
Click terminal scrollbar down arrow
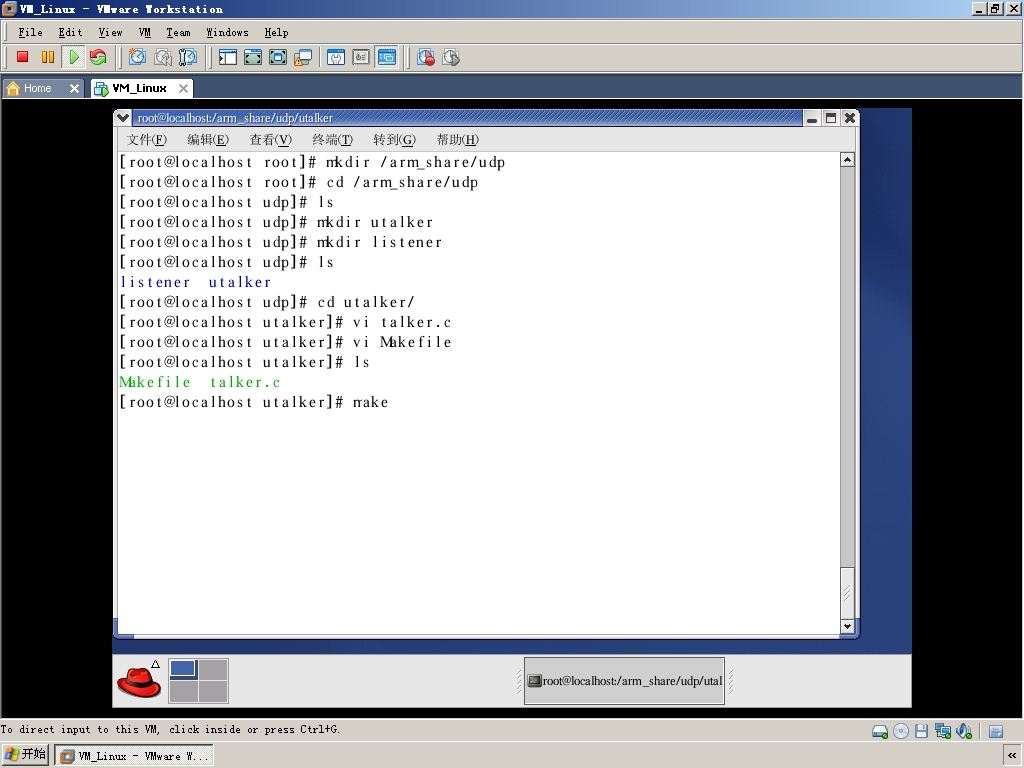(x=847, y=626)
